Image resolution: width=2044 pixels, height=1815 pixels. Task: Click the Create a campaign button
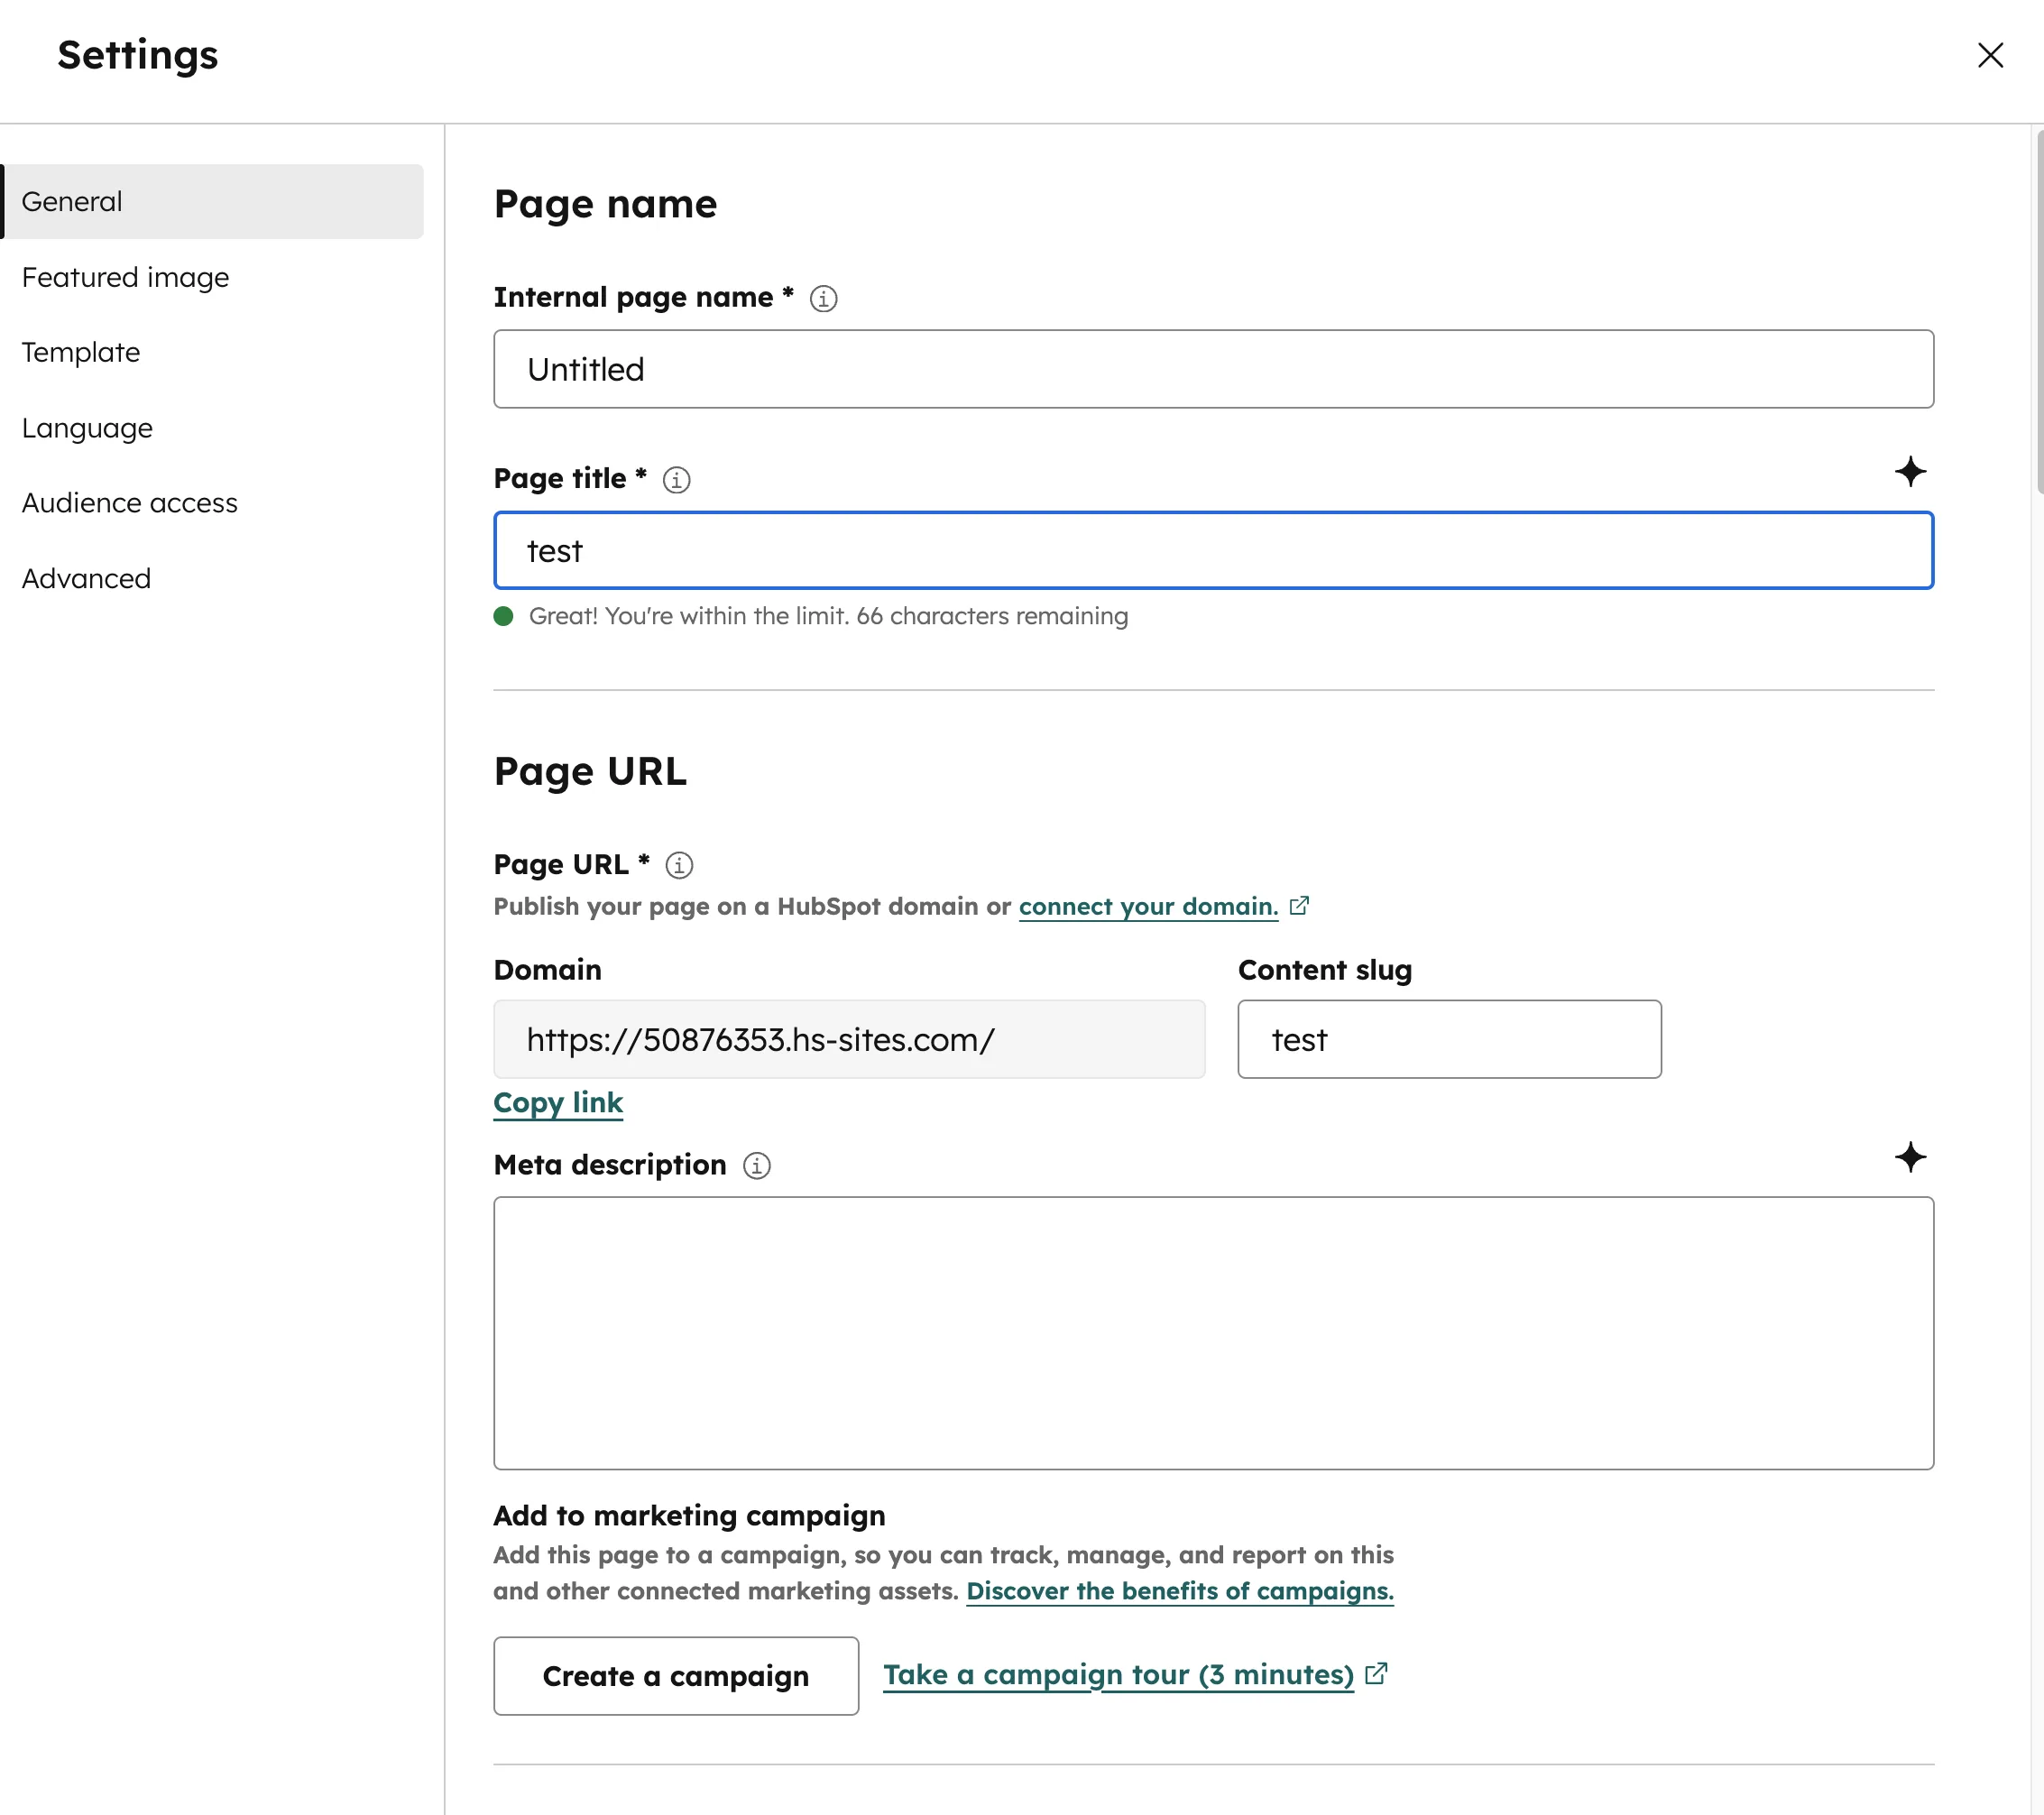pyautogui.click(x=676, y=1675)
